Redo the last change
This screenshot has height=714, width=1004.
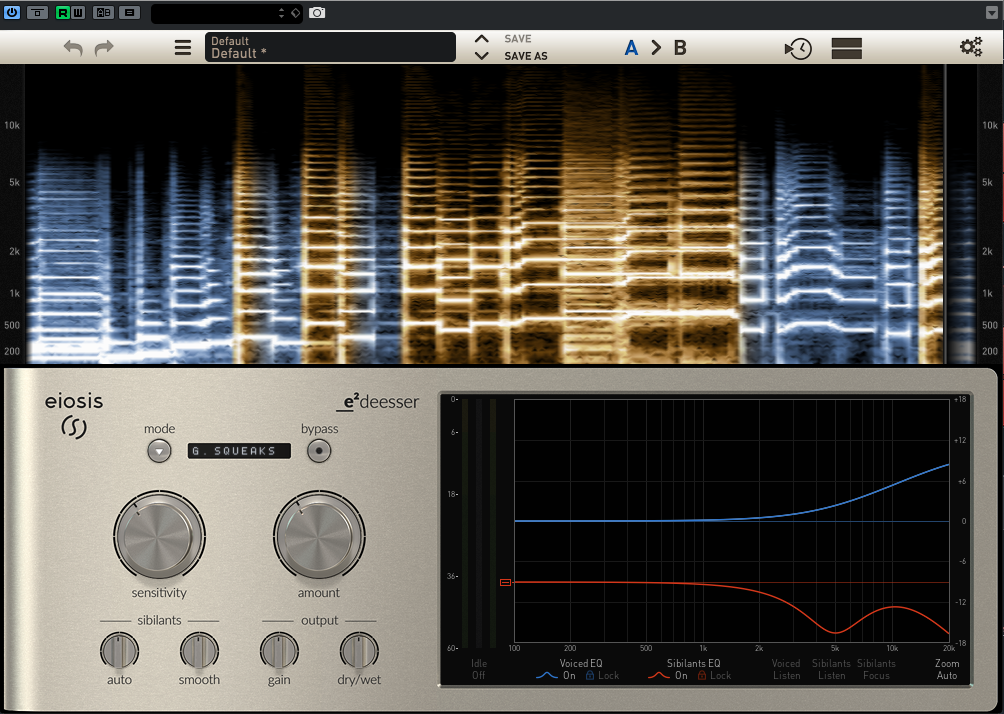pos(104,47)
